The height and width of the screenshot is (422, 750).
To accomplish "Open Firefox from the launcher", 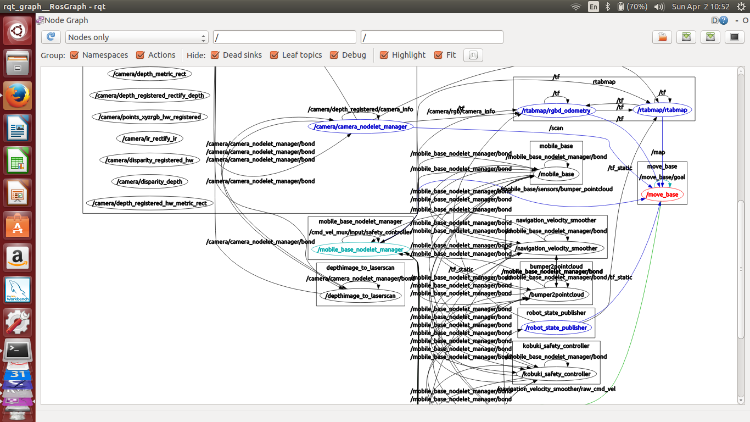I will click(x=17, y=96).
